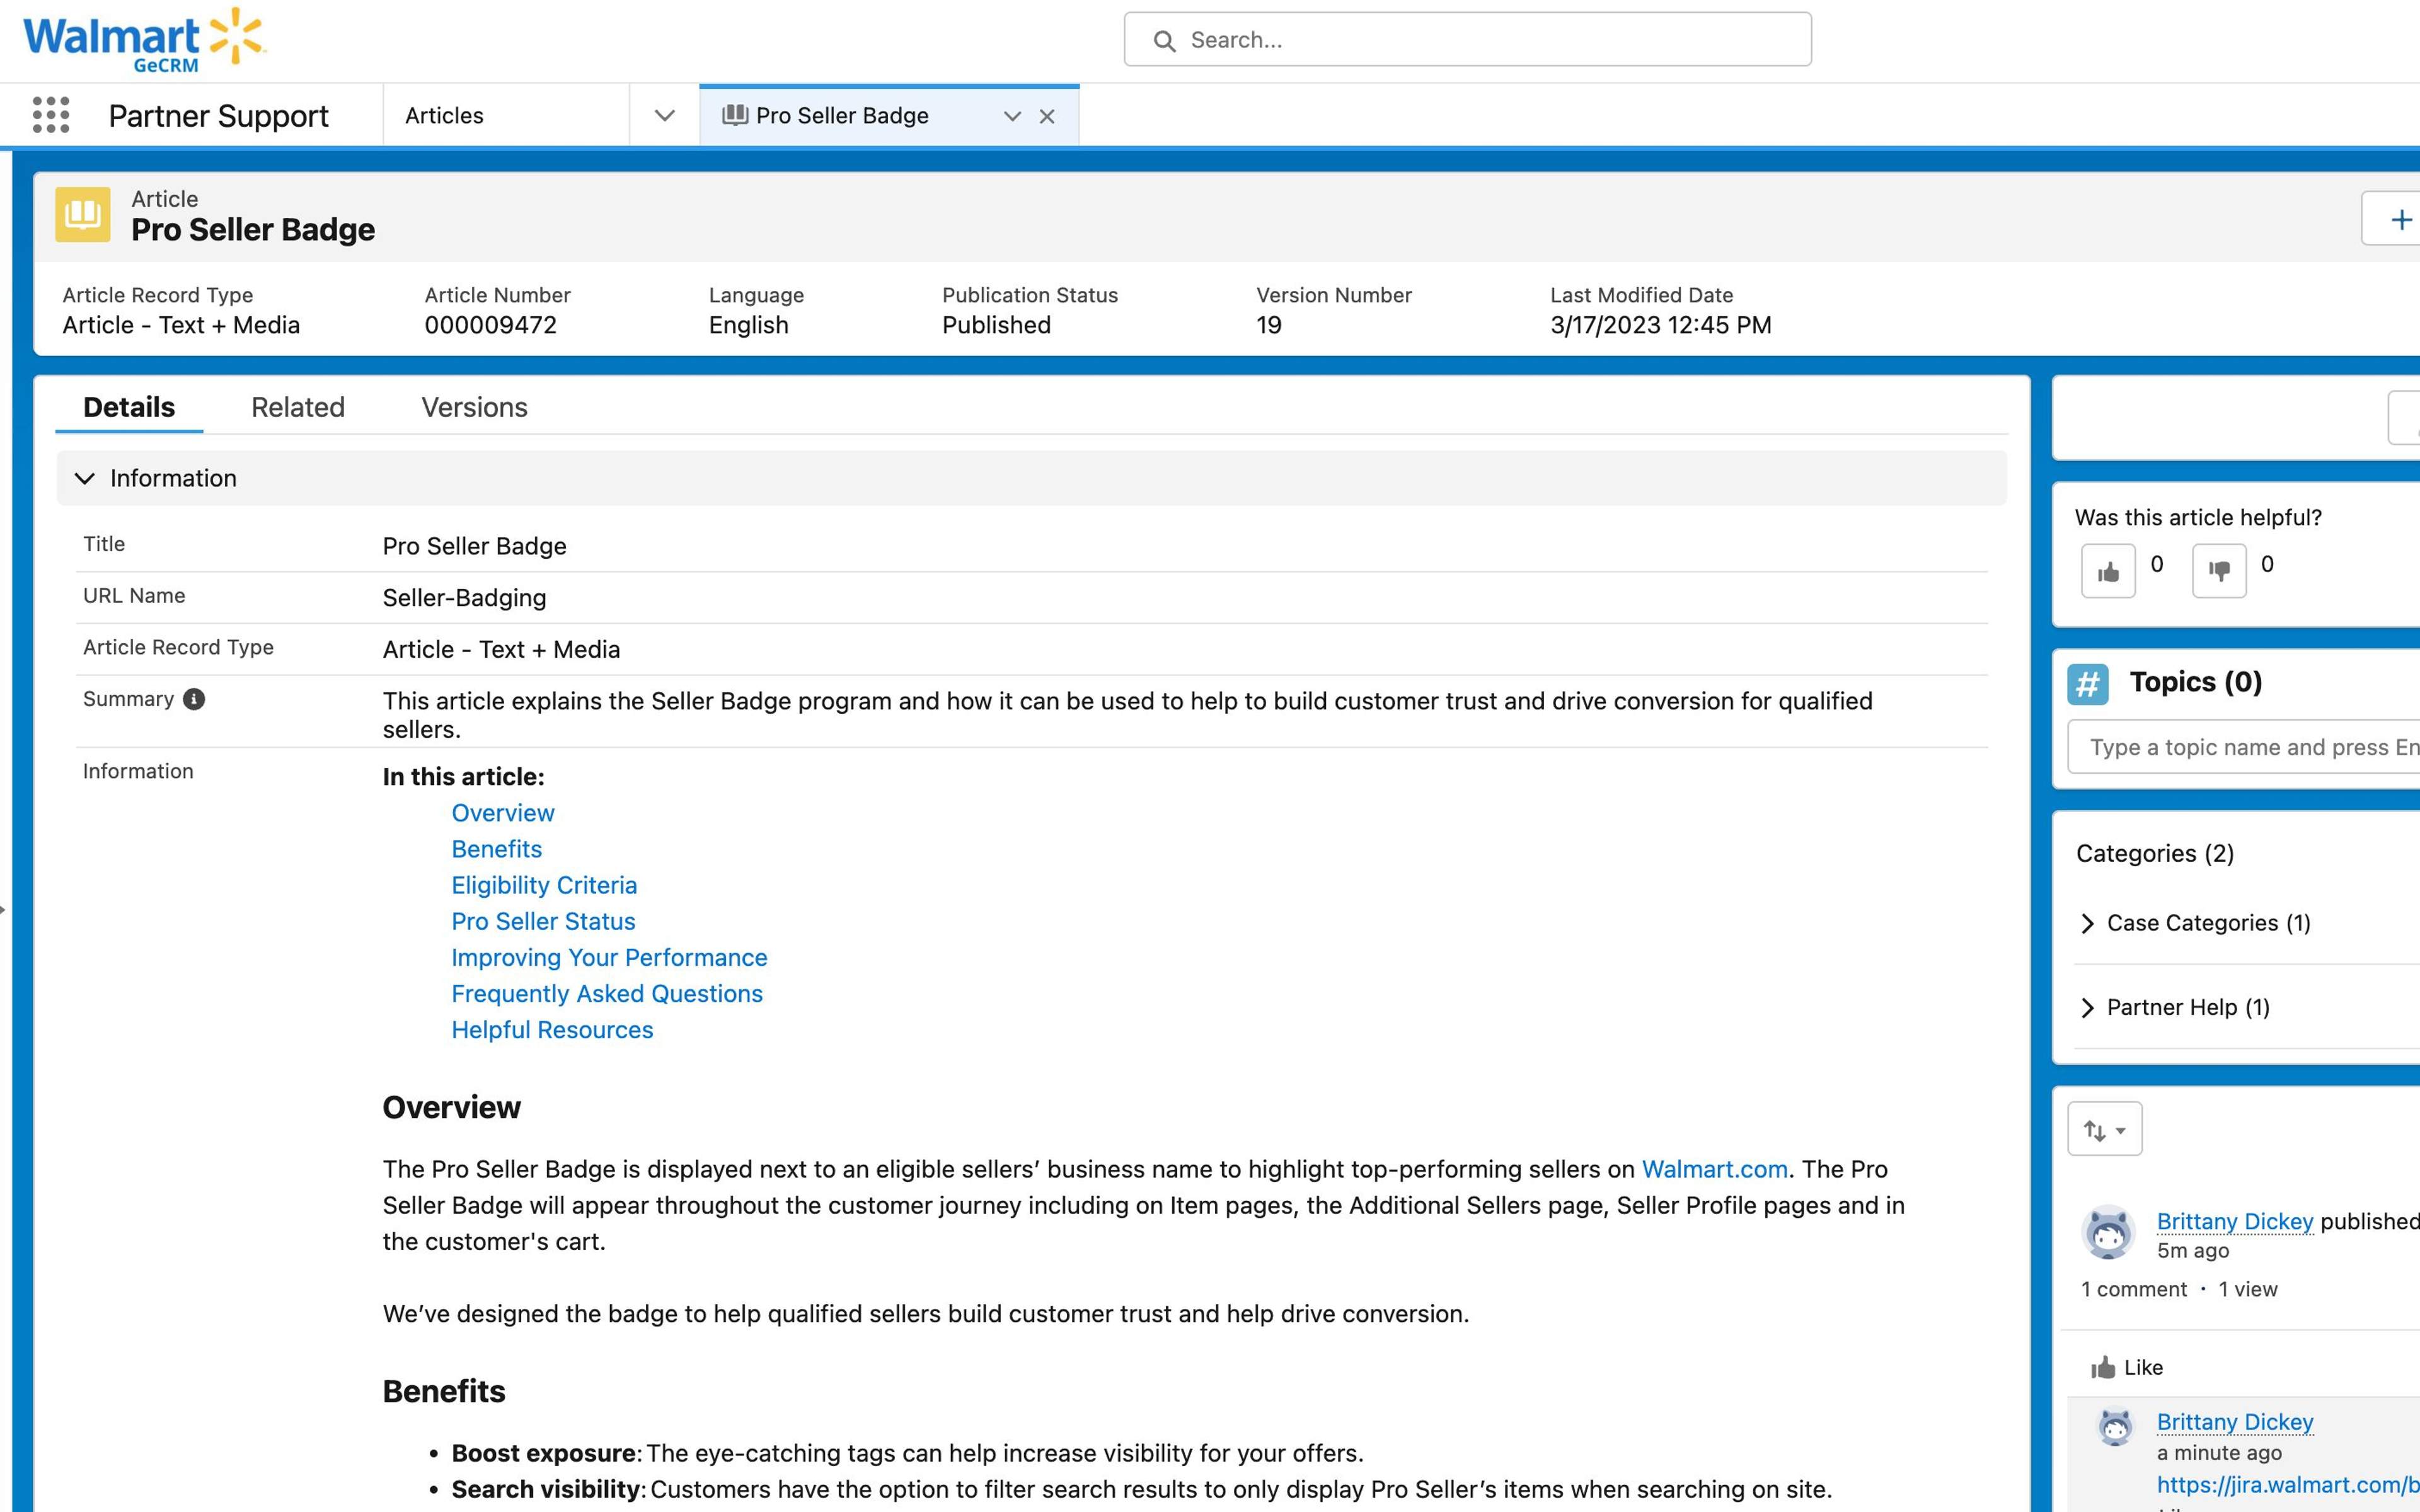
Task: Jump to the Overview section link
Action: click(502, 813)
